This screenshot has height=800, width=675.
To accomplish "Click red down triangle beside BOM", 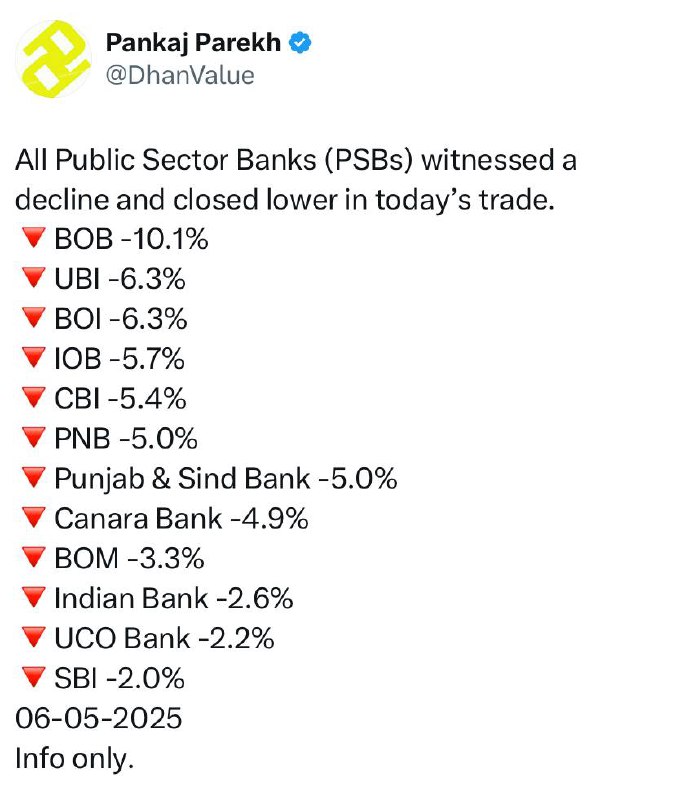I will [x=34, y=557].
